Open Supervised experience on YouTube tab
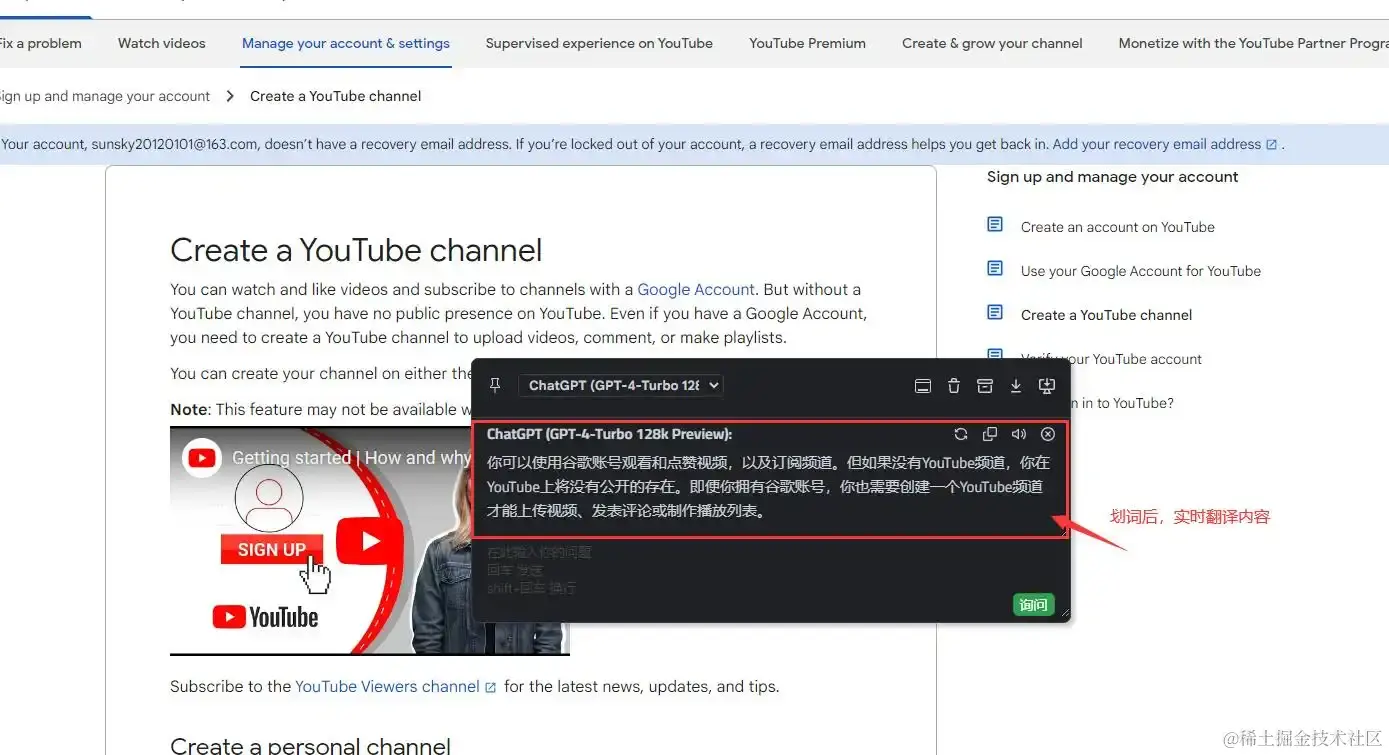 click(599, 43)
